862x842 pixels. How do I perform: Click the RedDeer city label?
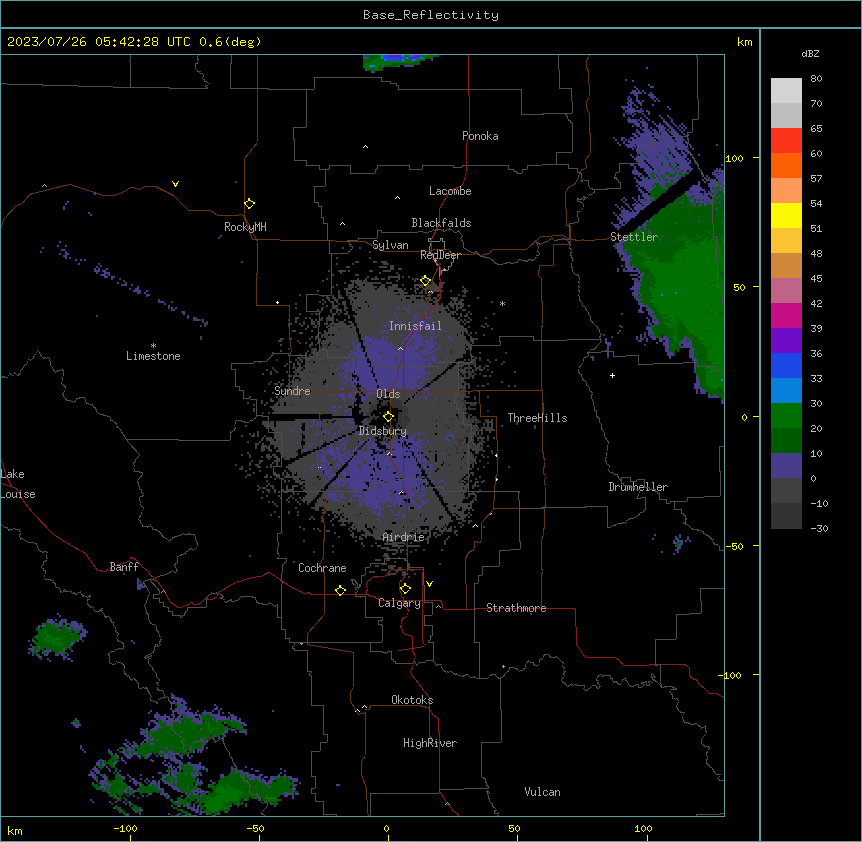tap(440, 255)
